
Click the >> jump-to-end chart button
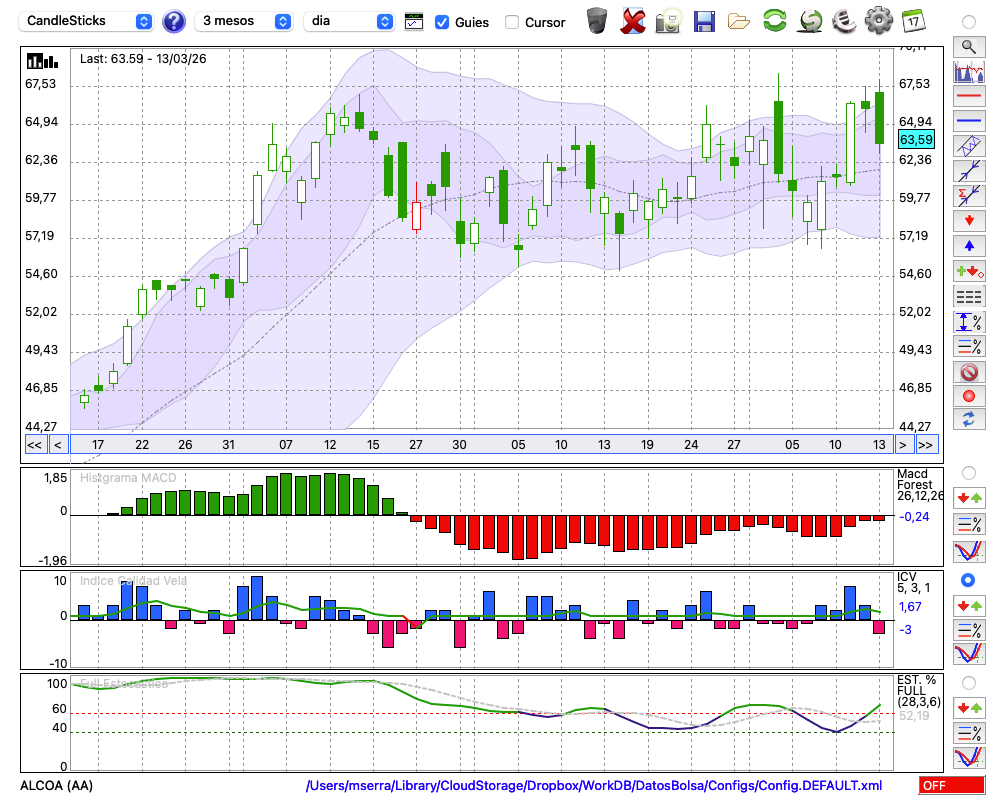coord(926,444)
